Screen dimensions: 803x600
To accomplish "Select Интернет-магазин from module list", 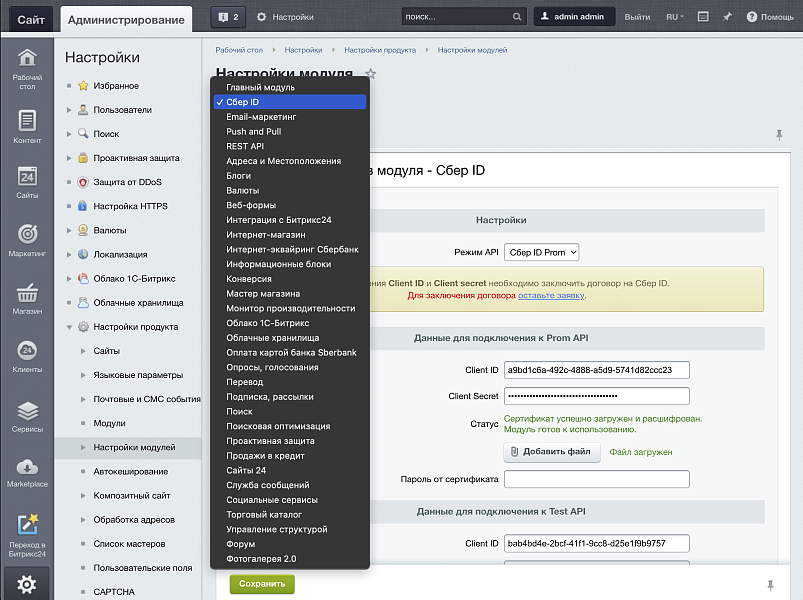I will 266,235.
